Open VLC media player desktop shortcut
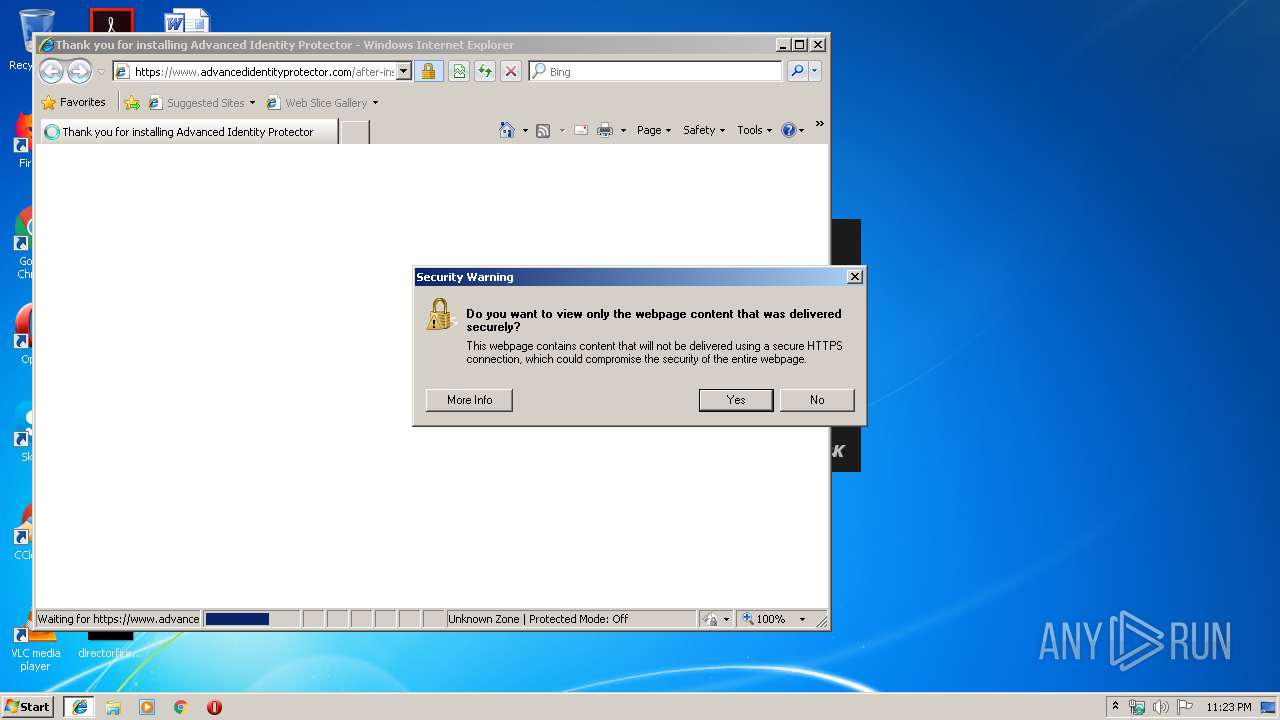 tap(35, 647)
